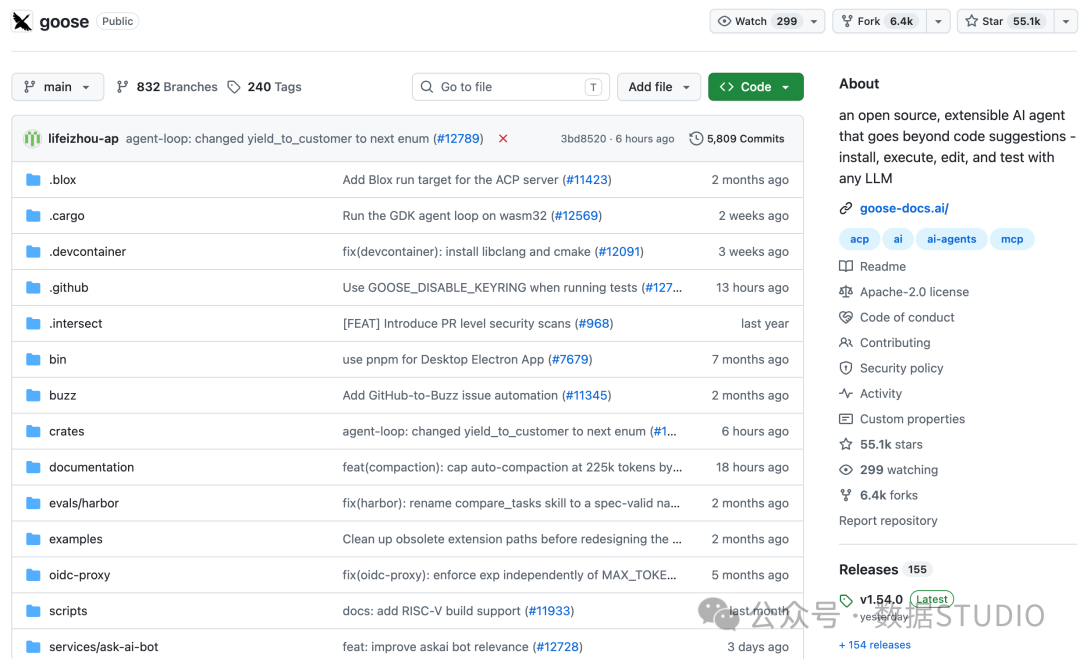Click the Go to file search field

[x=510, y=87]
